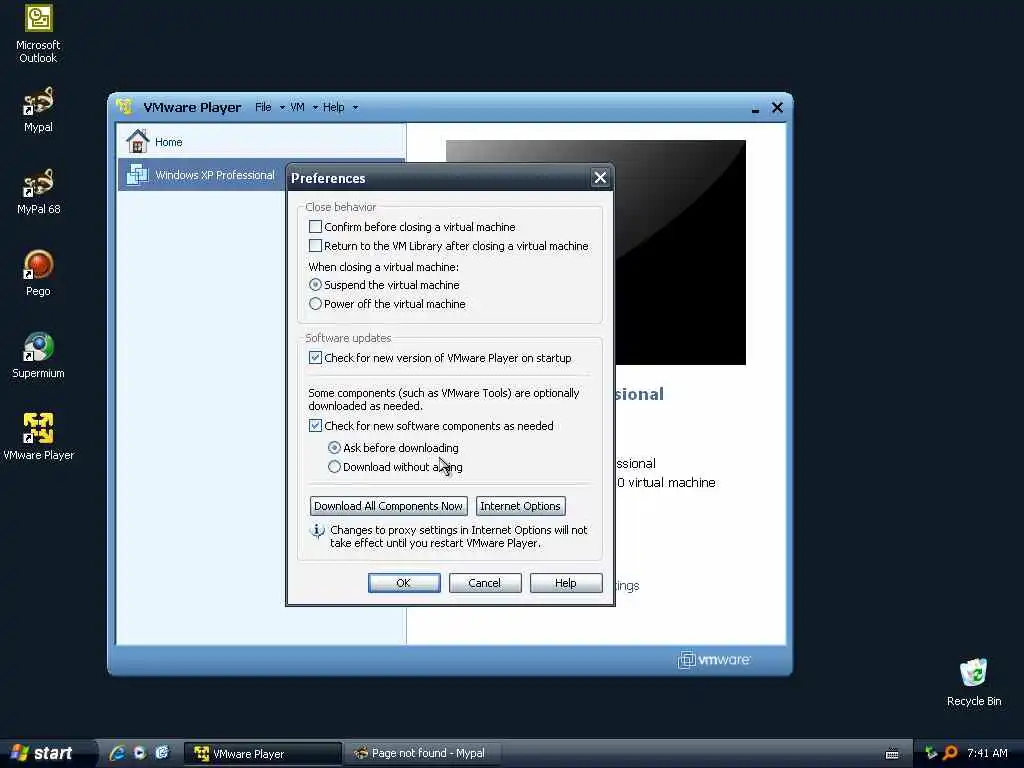Click the VMware Player title bar logo
The image size is (1024, 768).
coord(125,106)
